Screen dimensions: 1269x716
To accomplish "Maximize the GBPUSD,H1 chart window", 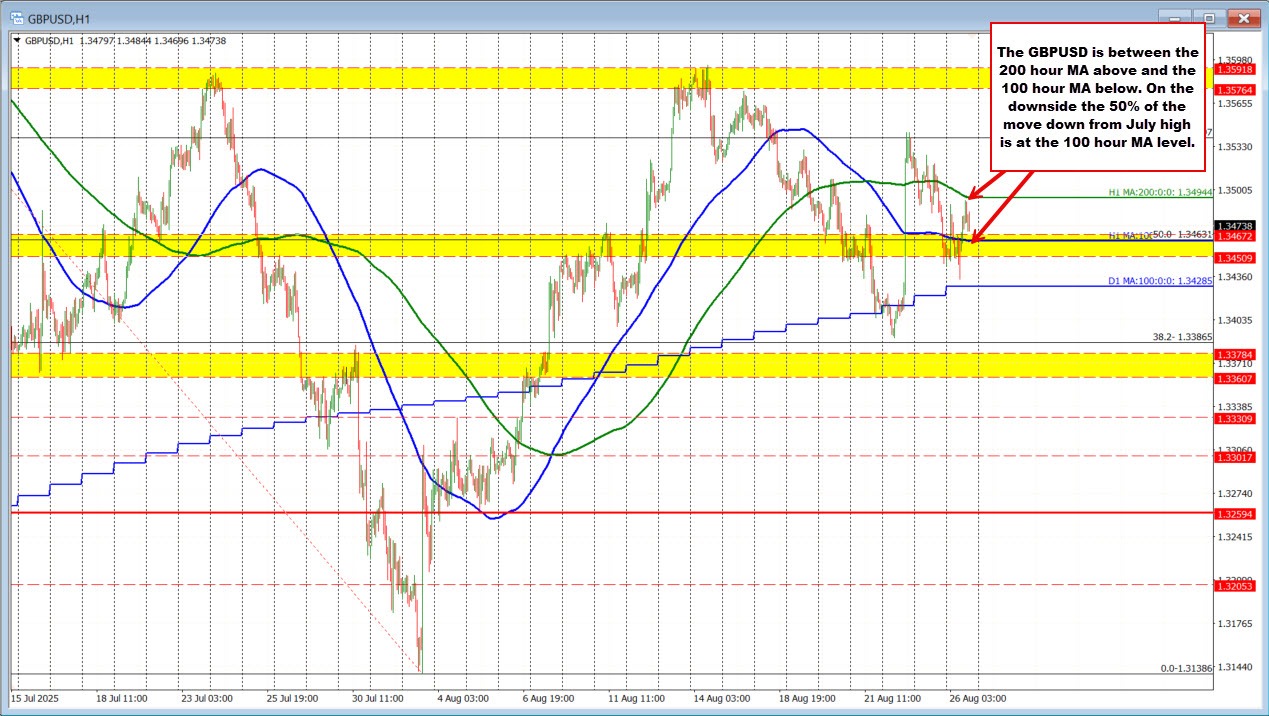I will click(x=1210, y=17).
